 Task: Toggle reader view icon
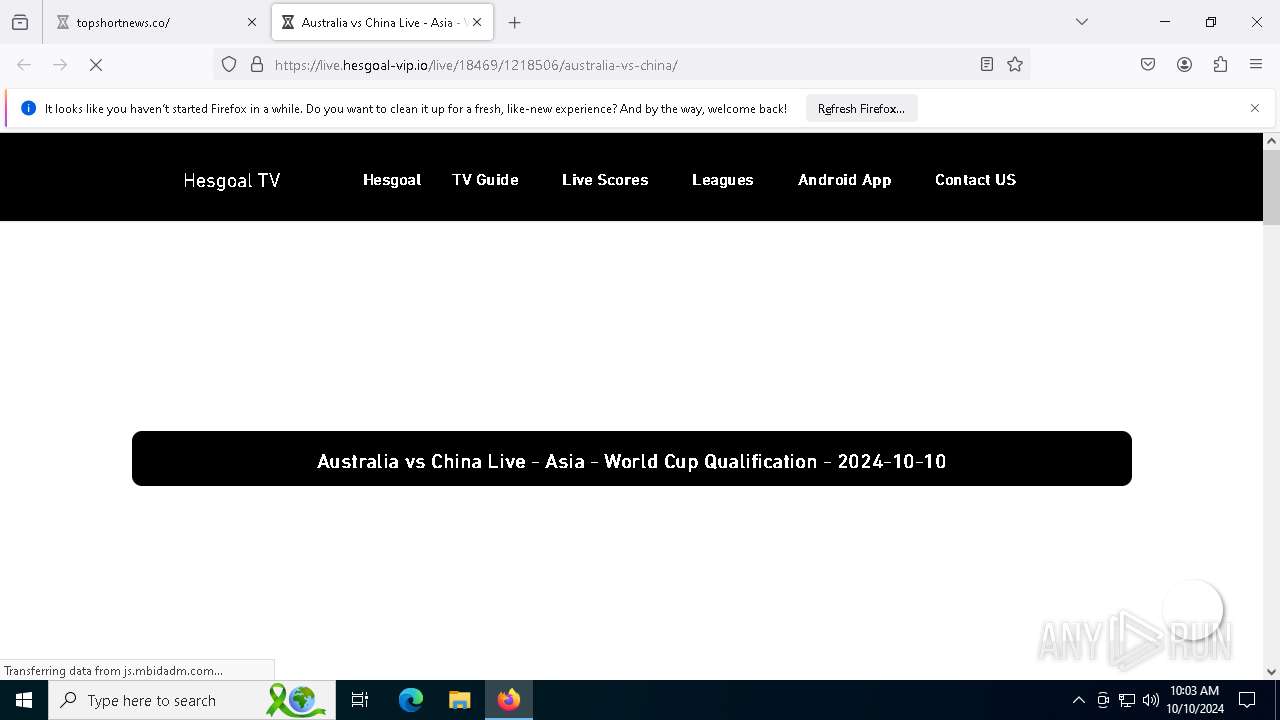click(987, 65)
